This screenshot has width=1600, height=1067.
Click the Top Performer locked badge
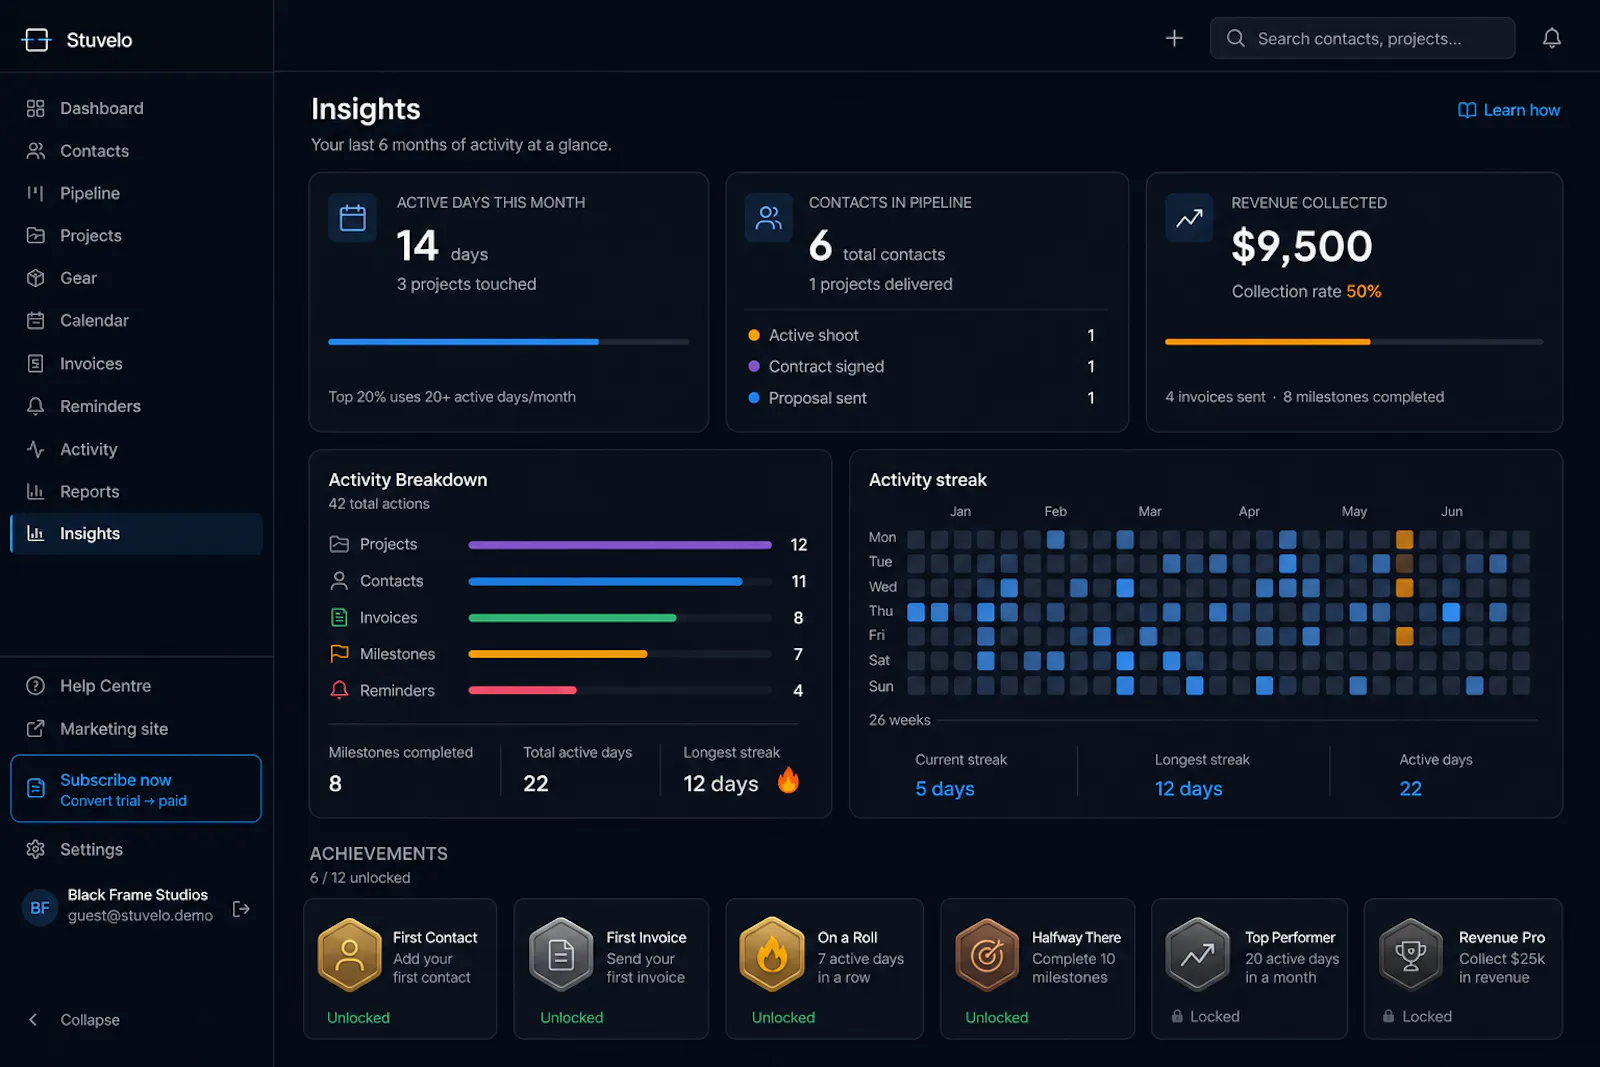click(x=1197, y=954)
